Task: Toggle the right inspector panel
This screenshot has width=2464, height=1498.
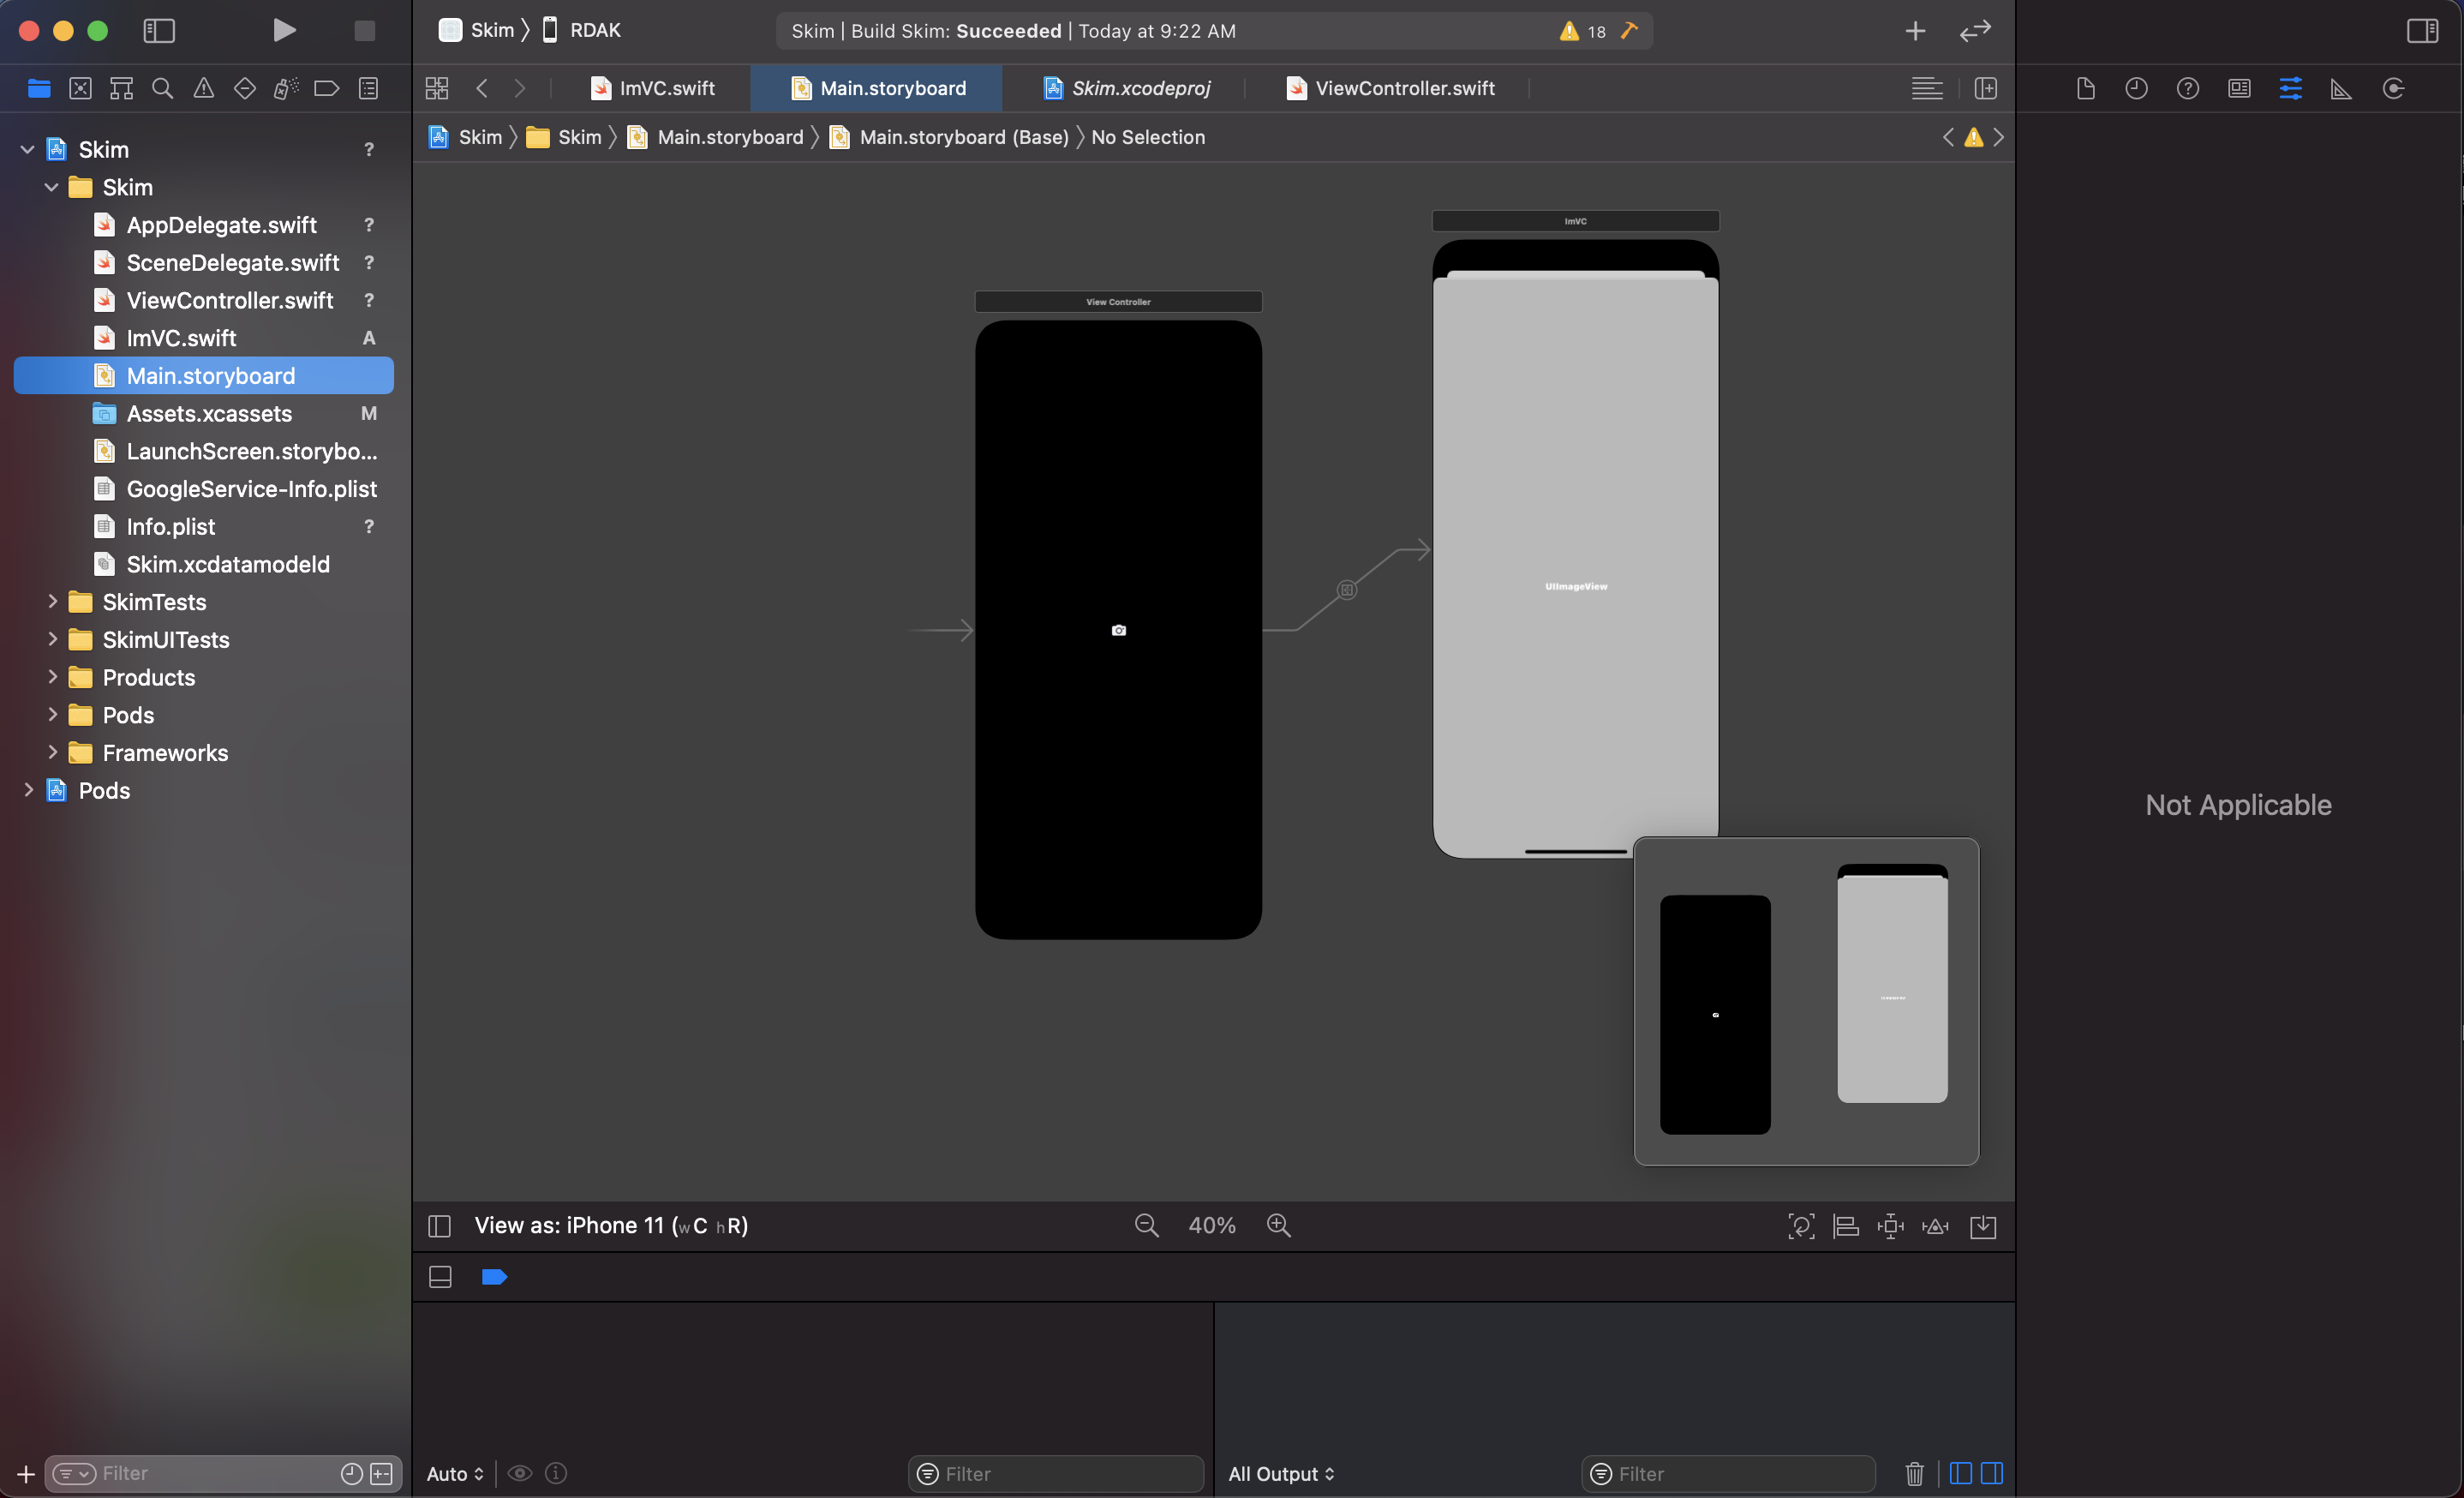Action: pos(2422,30)
